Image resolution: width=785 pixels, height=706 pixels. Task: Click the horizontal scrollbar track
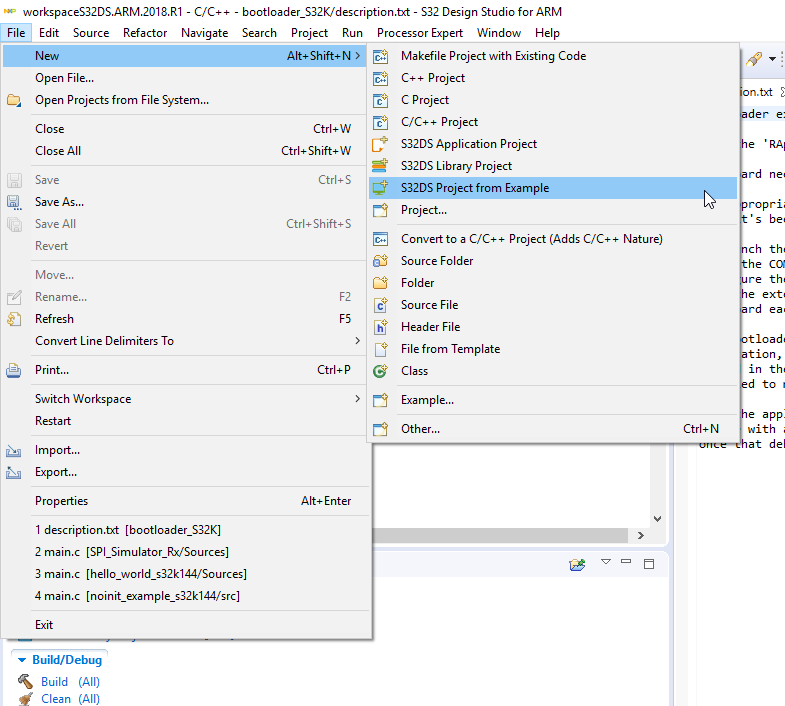pos(501,535)
